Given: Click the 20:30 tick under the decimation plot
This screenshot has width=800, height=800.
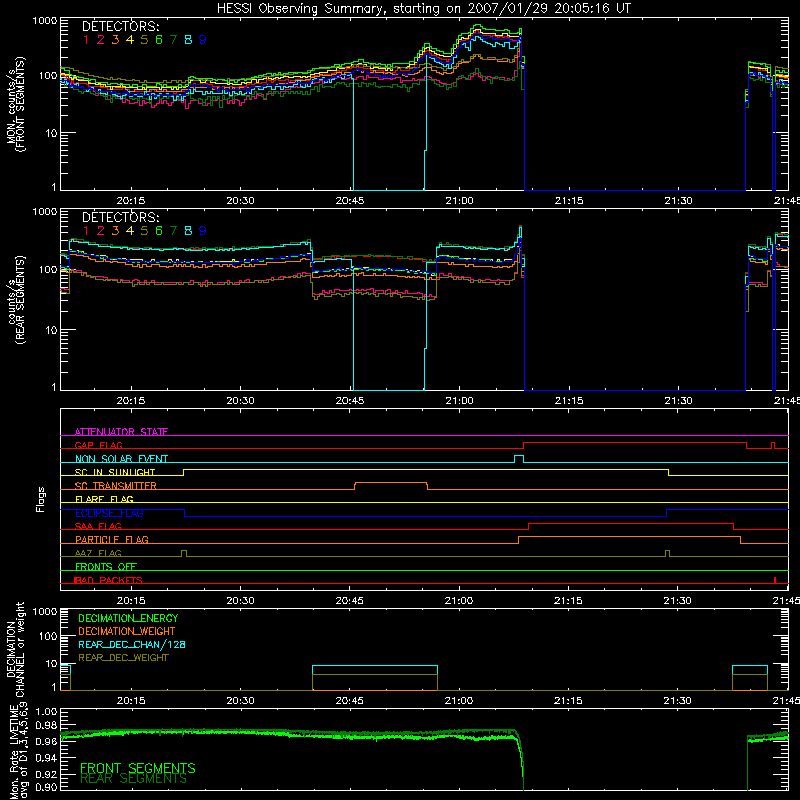Looking at the screenshot, I should (x=240, y=701).
